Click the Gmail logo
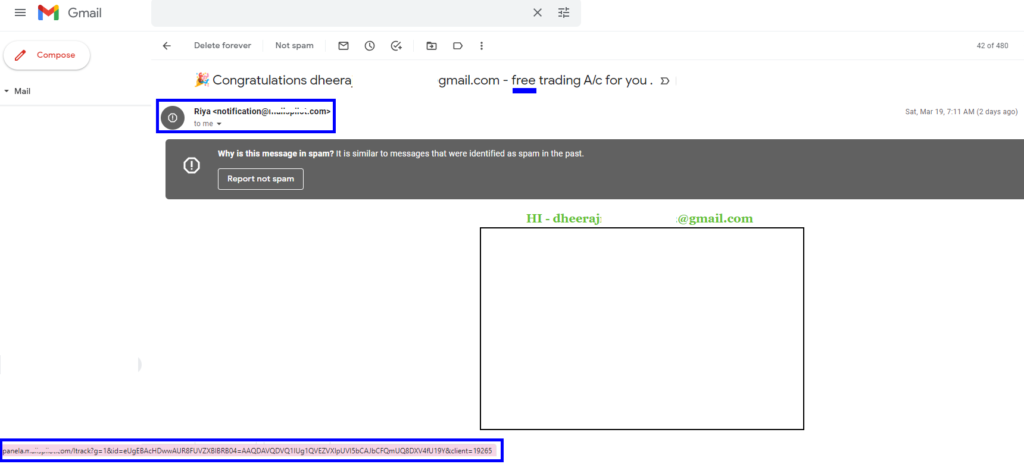Viewport: 1024px width, 467px height. [70, 12]
